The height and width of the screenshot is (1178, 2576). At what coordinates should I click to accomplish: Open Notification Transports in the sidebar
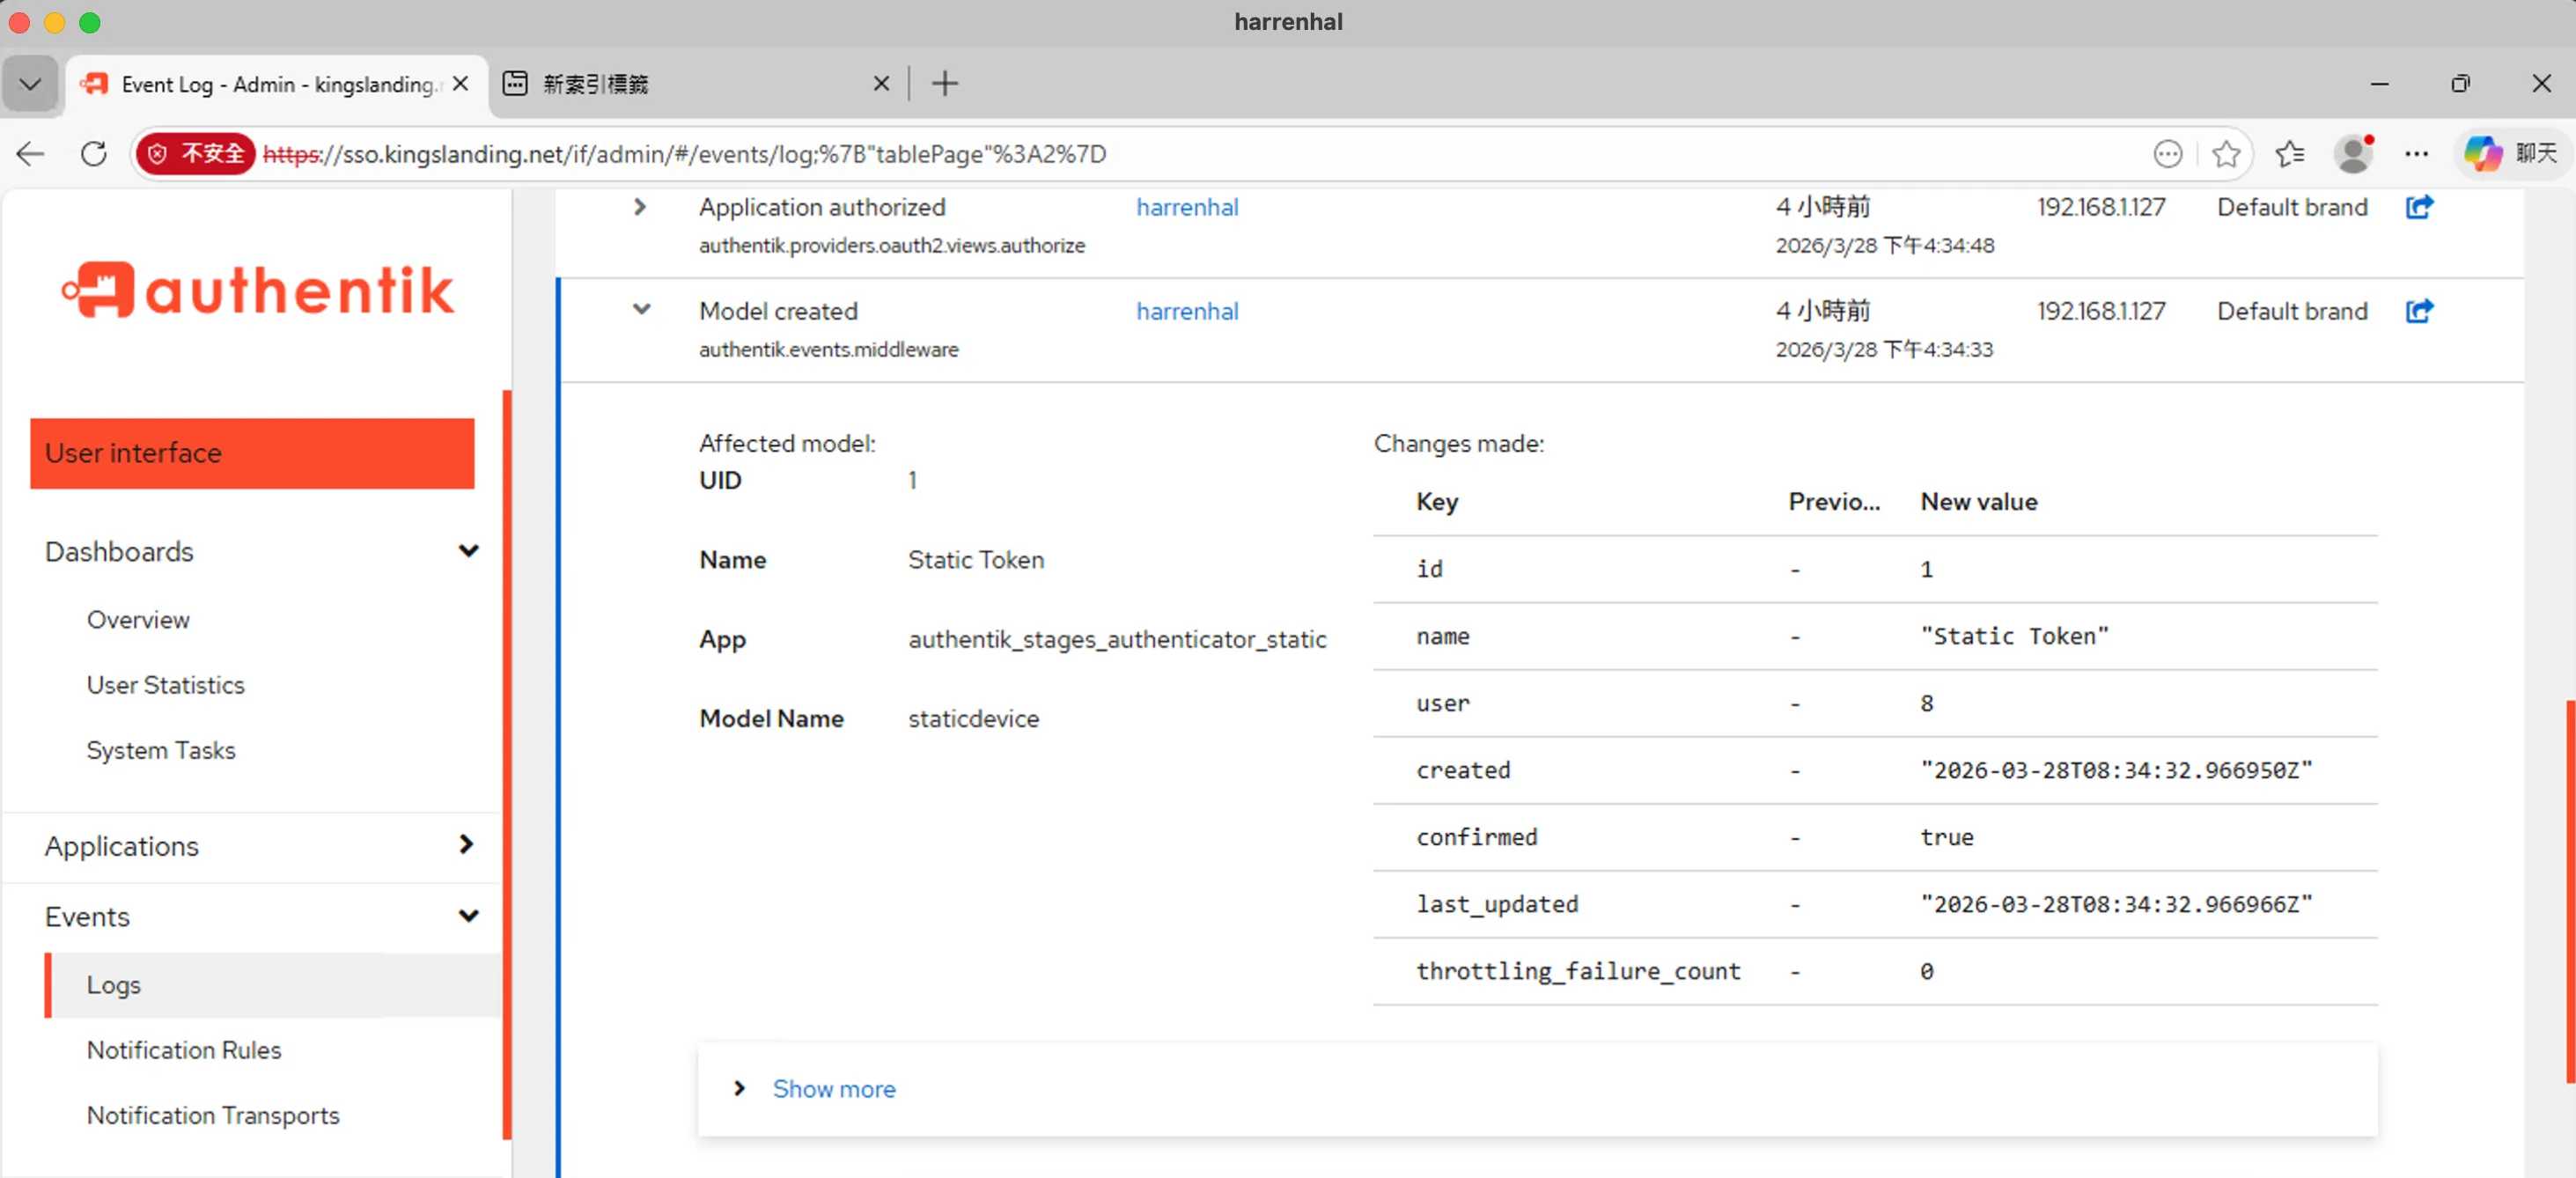pos(213,1115)
